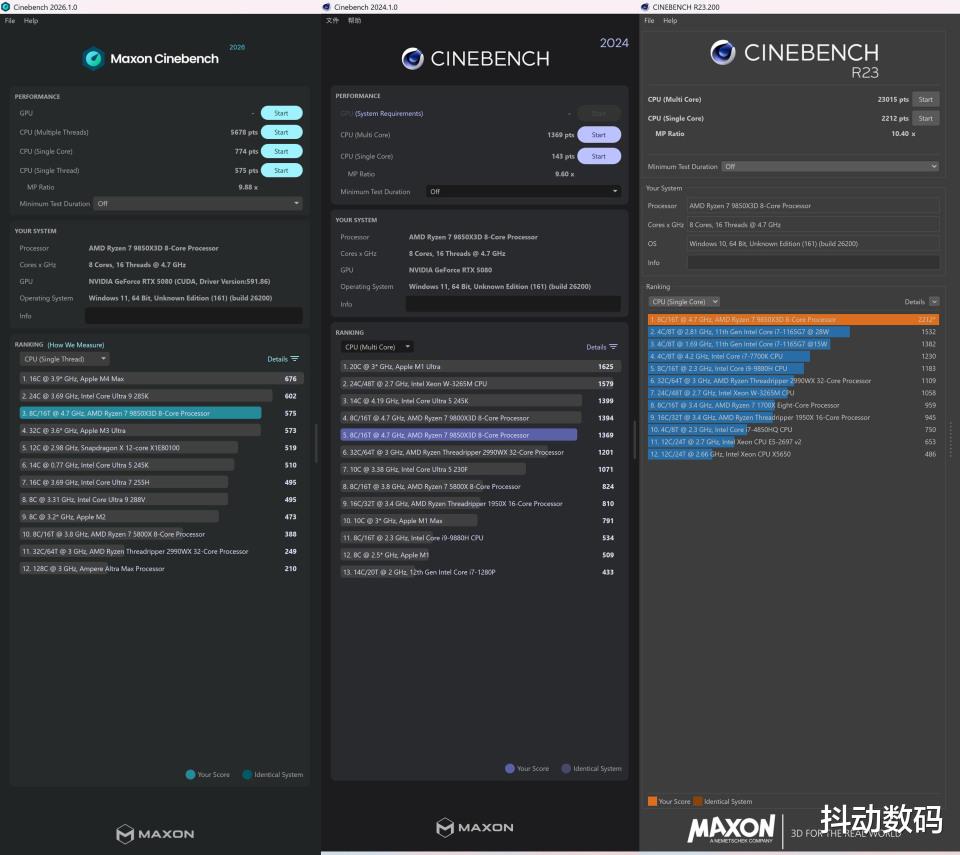Screen dimensions: 960x855
Task: Select highlighted Ryzen 7 9850X3D row in Cinebench 2026
Action: pyautogui.click(x=162, y=413)
